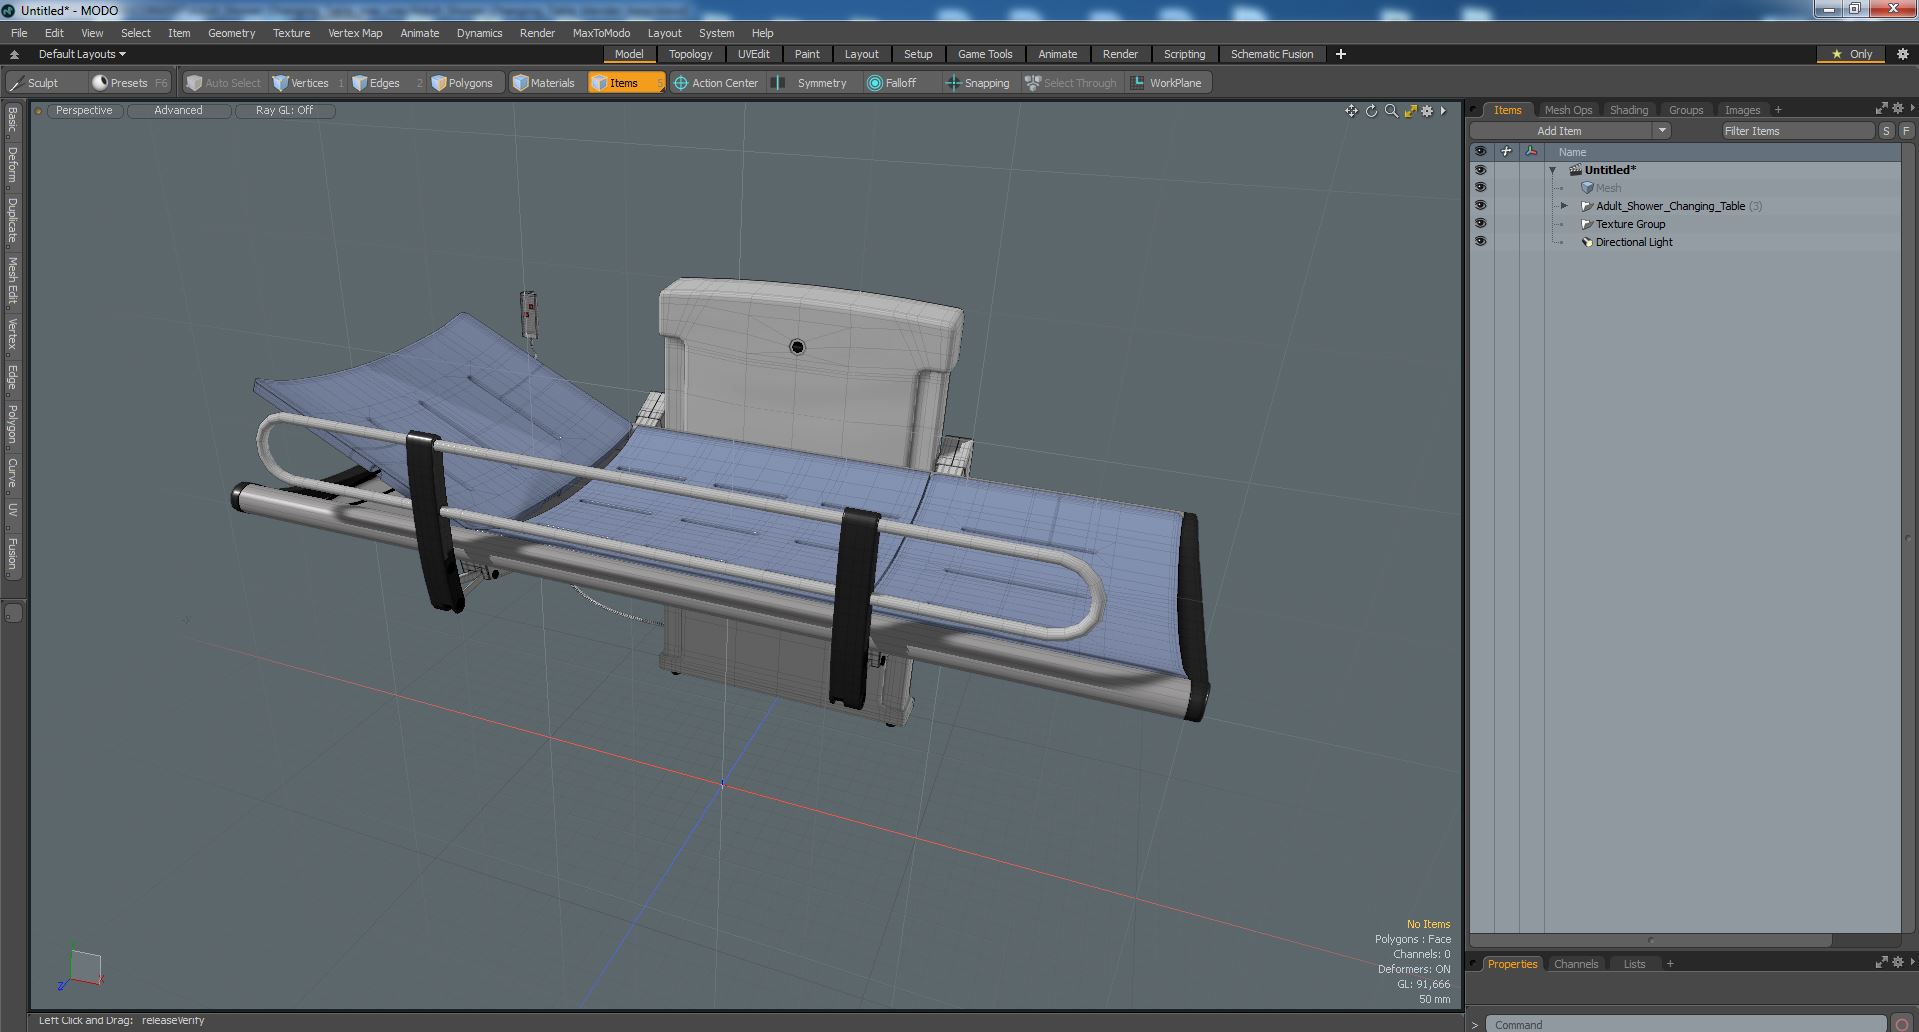The height and width of the screenshot is (1032, 1919).
Task: Switch to the Schematic Fusion layout tab
Action: [1271, 54]
